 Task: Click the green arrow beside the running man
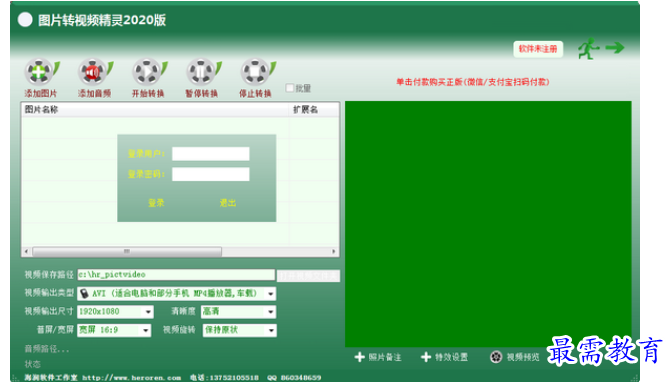[x=615, y=47]
